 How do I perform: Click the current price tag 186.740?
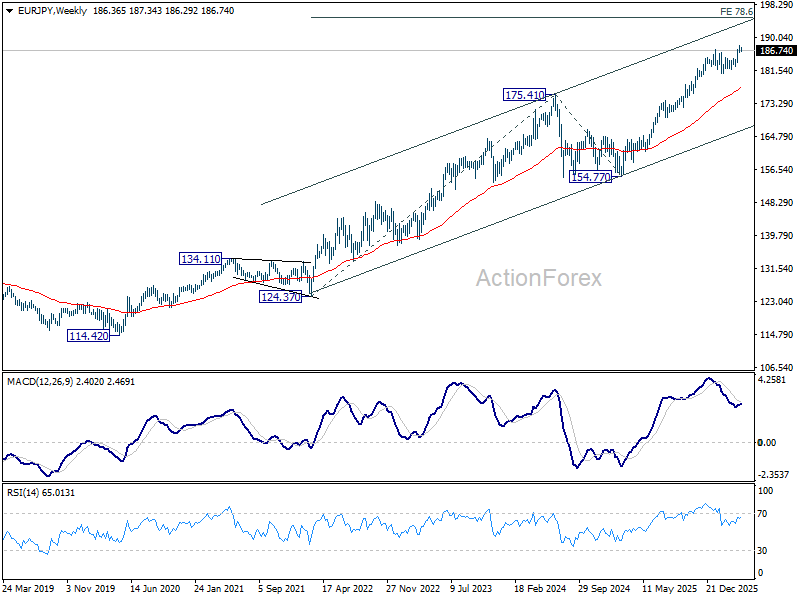(777, 50)
